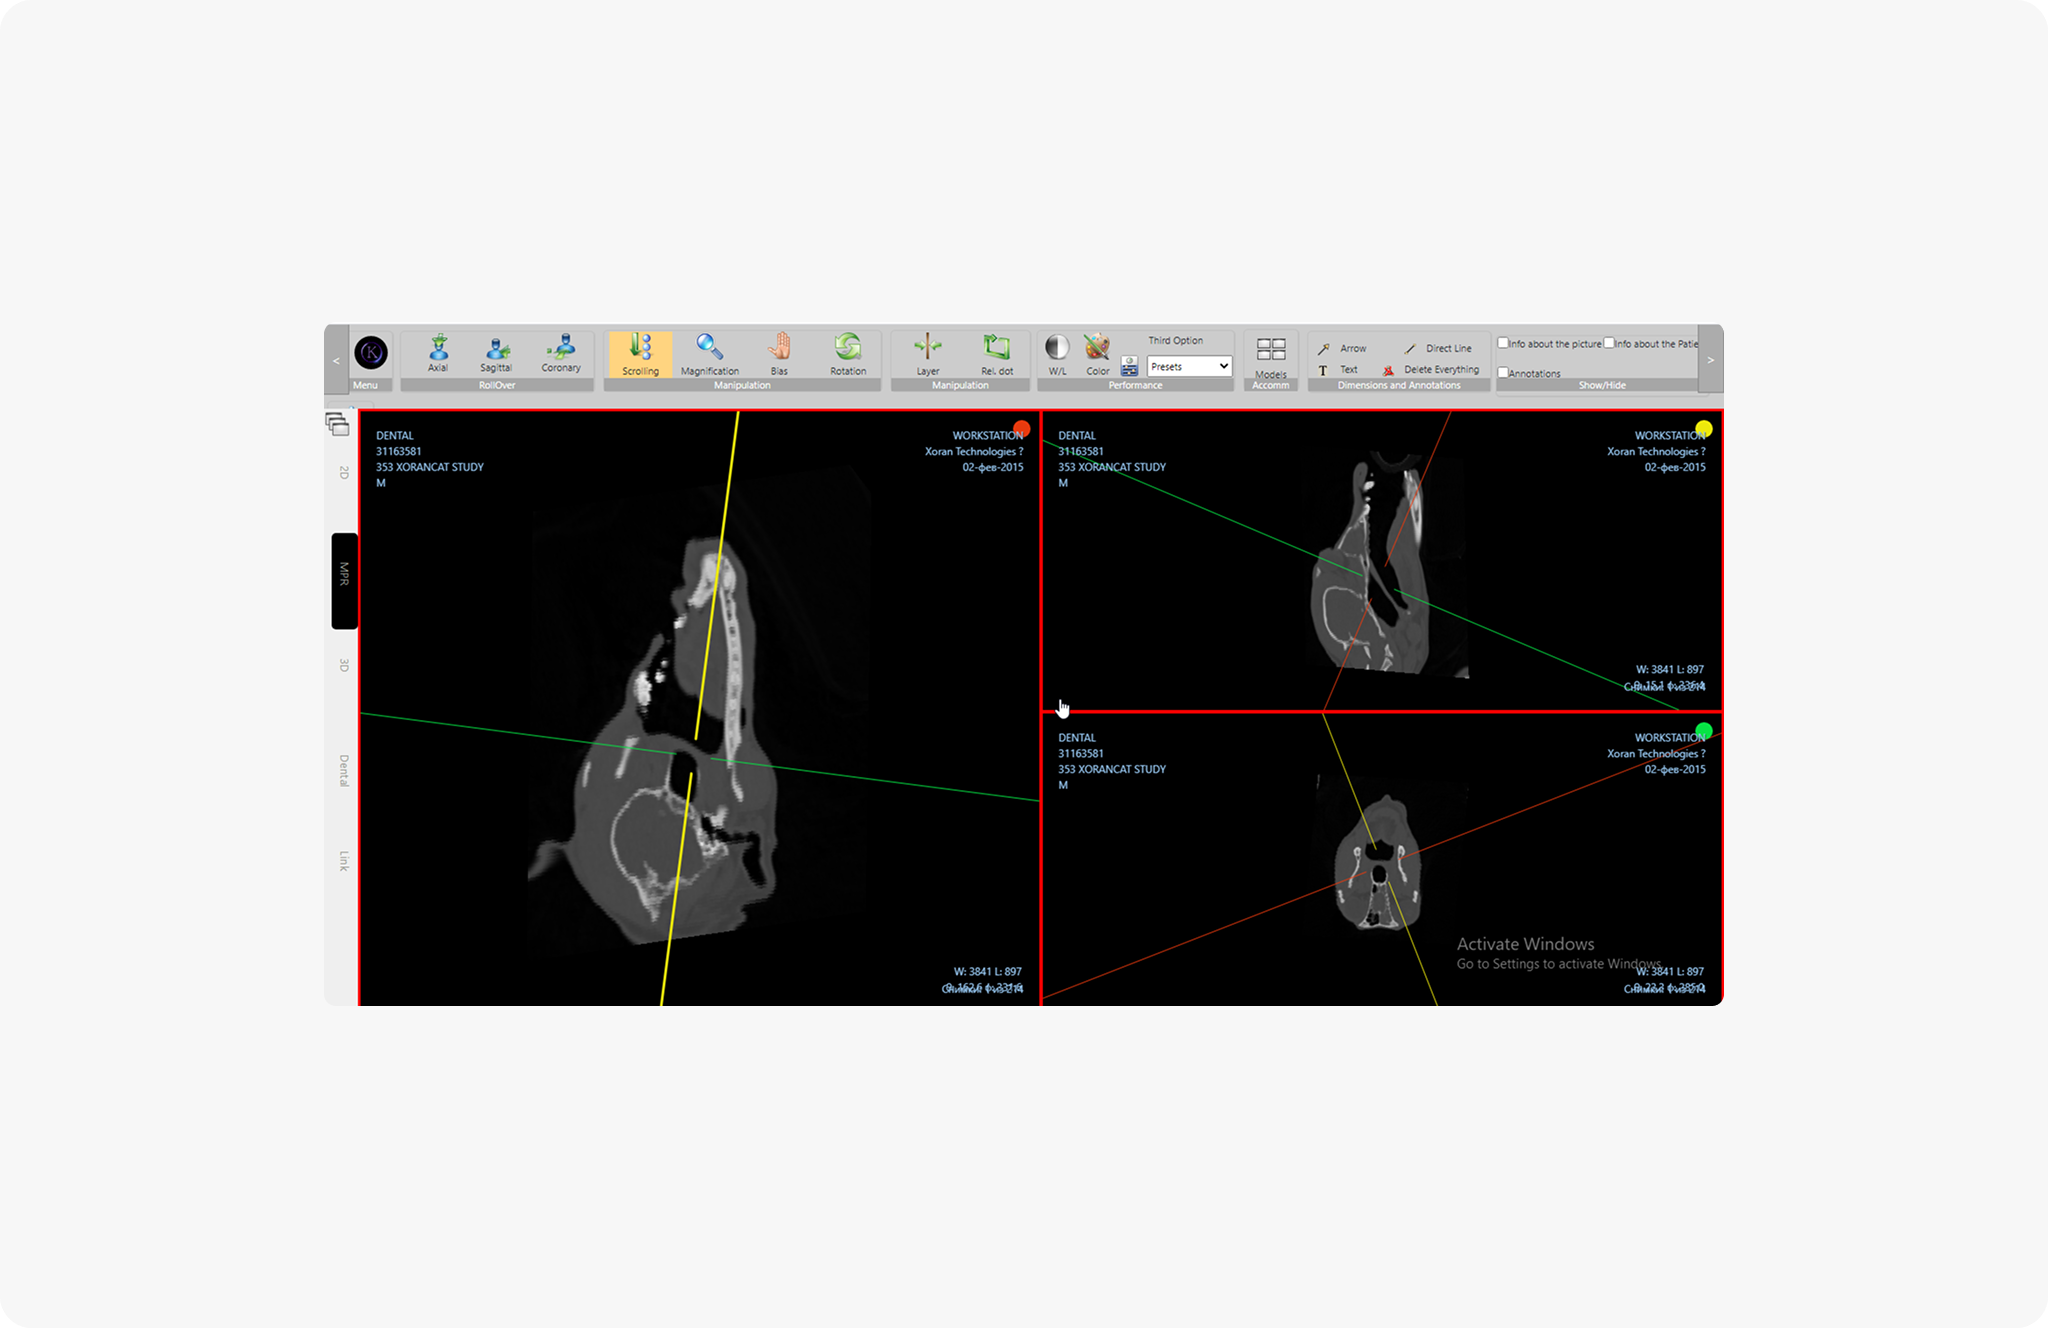Check Info about the Patient box
The height and width of the screenshot is (1328, 2048).
click(1609, 343)
